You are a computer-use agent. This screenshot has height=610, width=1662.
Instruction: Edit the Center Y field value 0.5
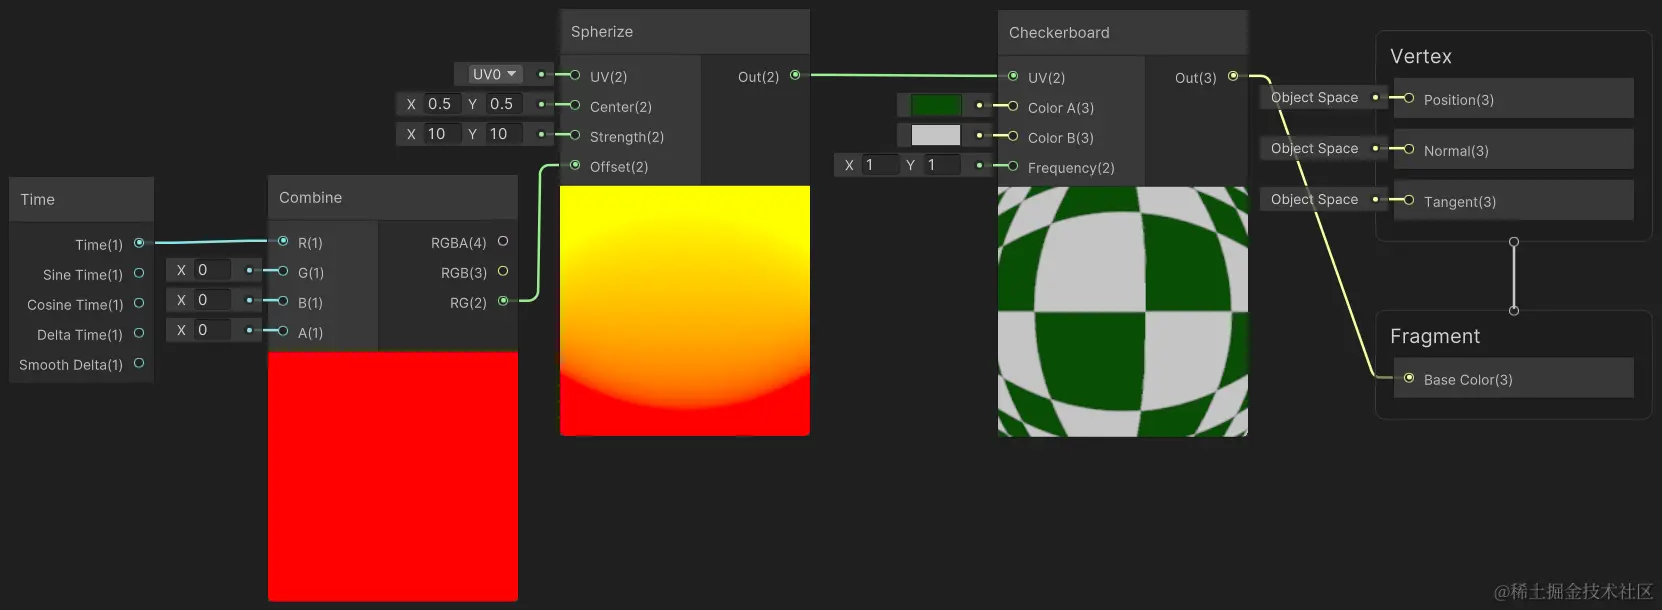(x=504, y=104)
